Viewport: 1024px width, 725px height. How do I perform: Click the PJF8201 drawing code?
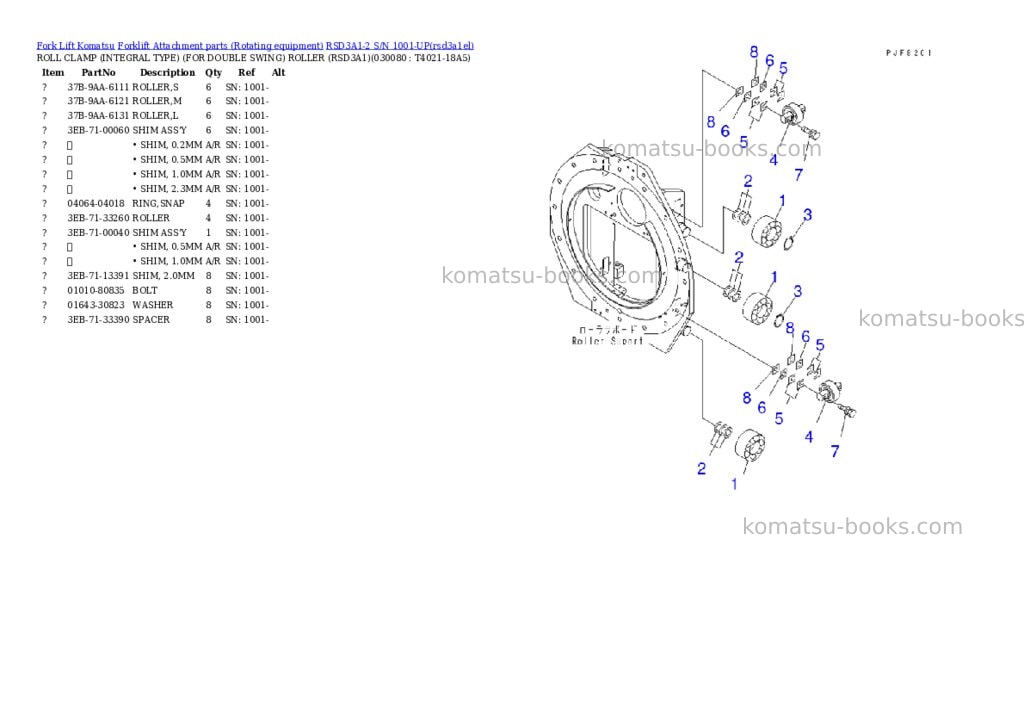[908, 53]
